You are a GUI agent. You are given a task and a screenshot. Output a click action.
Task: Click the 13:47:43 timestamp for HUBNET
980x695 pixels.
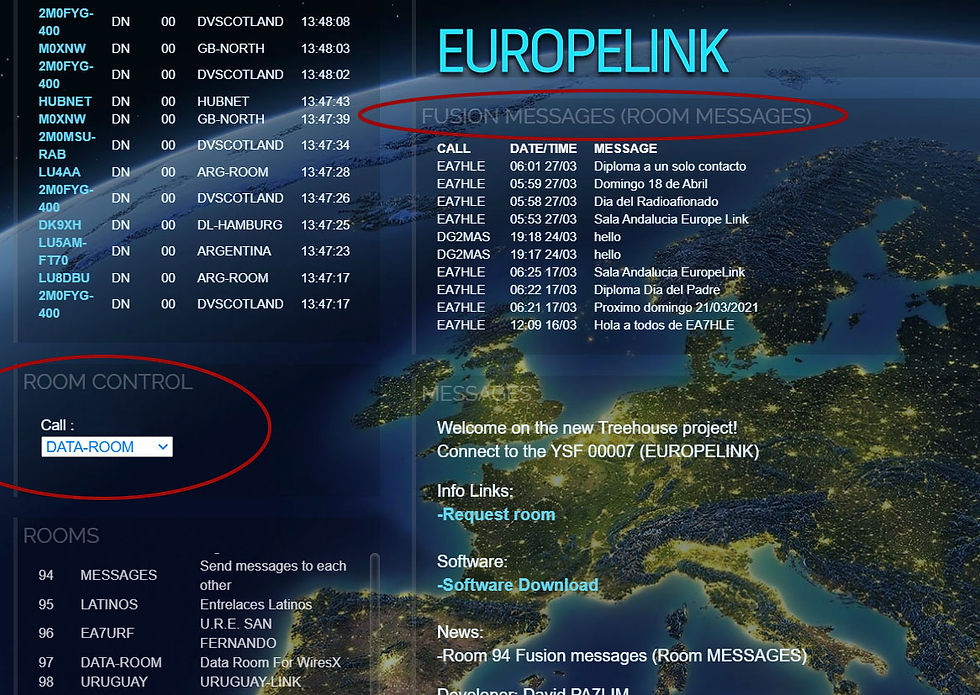[x=326, y=101]
